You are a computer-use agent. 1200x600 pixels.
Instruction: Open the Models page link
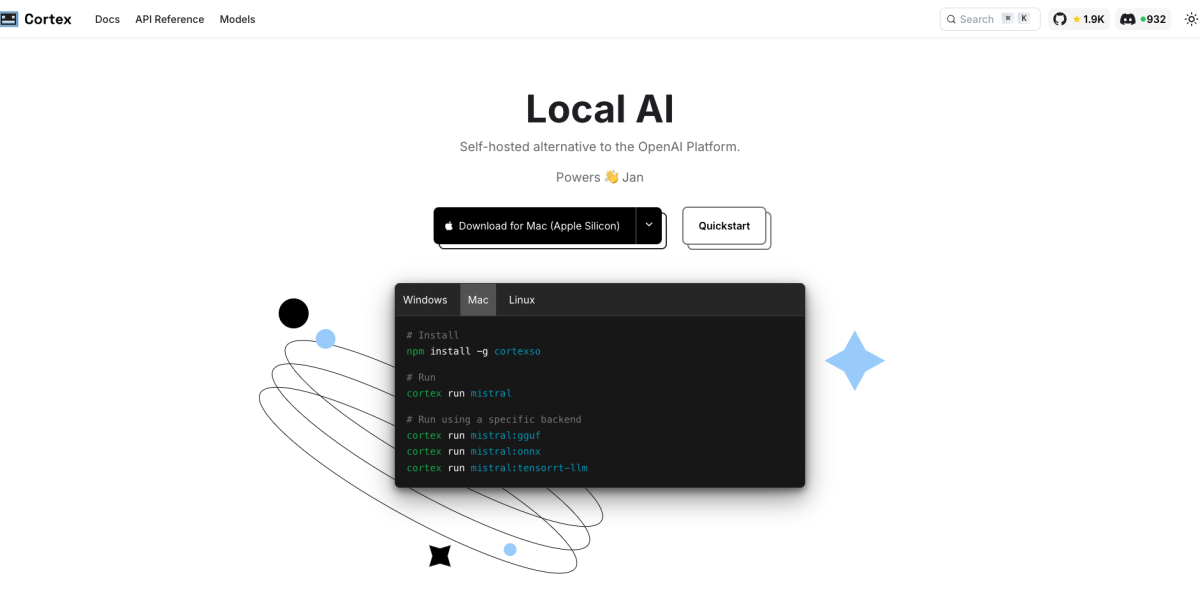coord(237,19)
